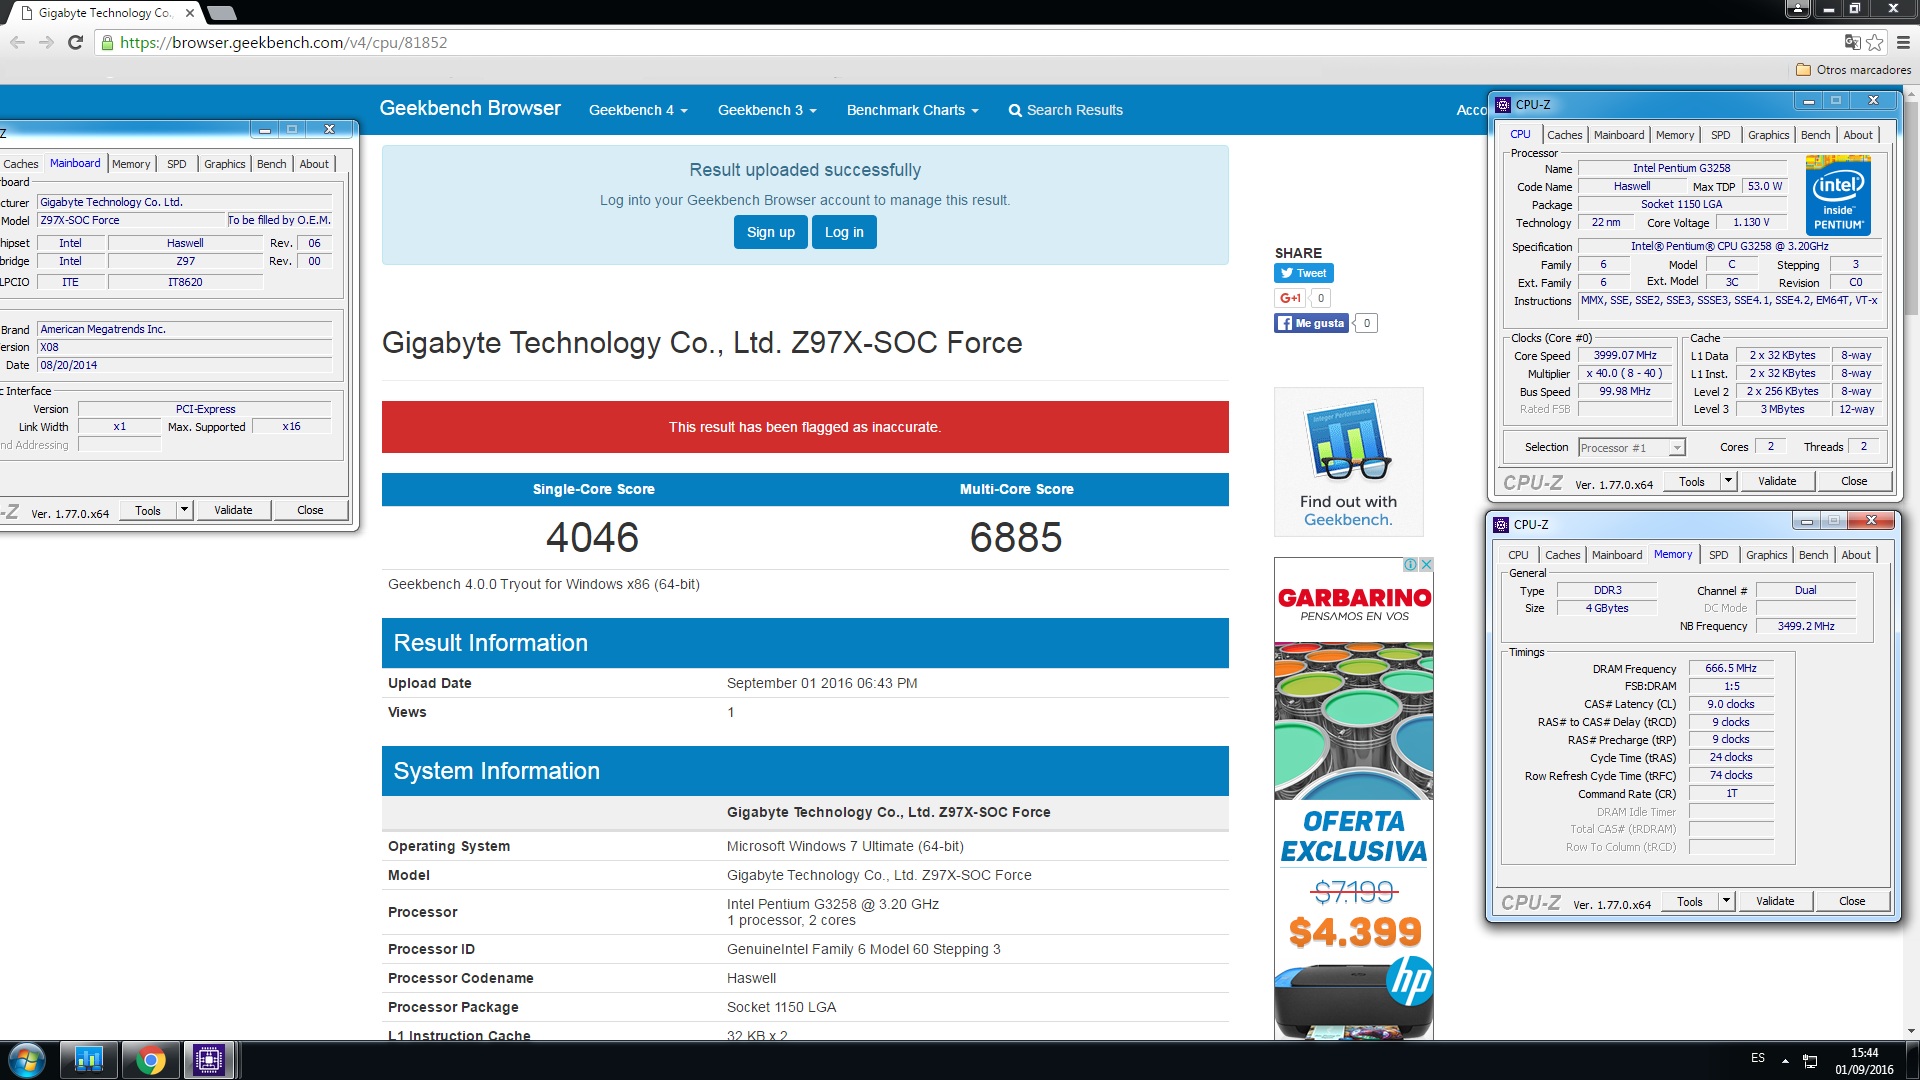
Task: Click Z97X-SOC Force model field in CPU-Z
Action: 130,221
